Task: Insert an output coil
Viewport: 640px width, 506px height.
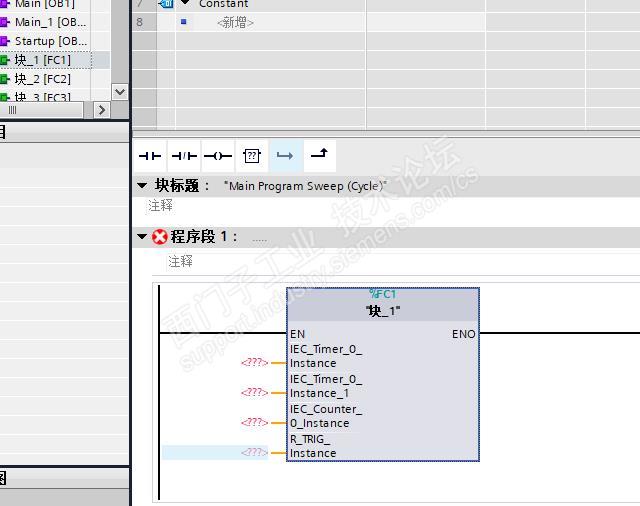Action: 218,156
